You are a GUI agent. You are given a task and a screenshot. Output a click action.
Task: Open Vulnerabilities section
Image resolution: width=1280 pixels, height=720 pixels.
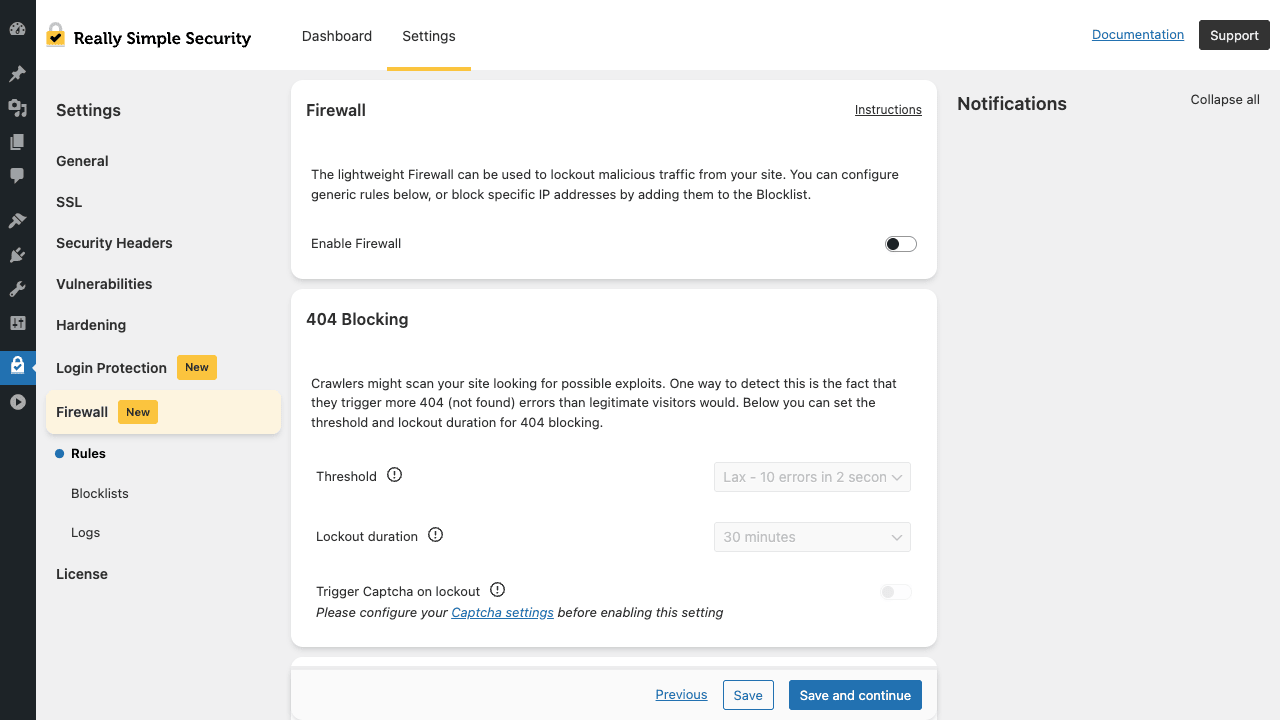[104, 284]
